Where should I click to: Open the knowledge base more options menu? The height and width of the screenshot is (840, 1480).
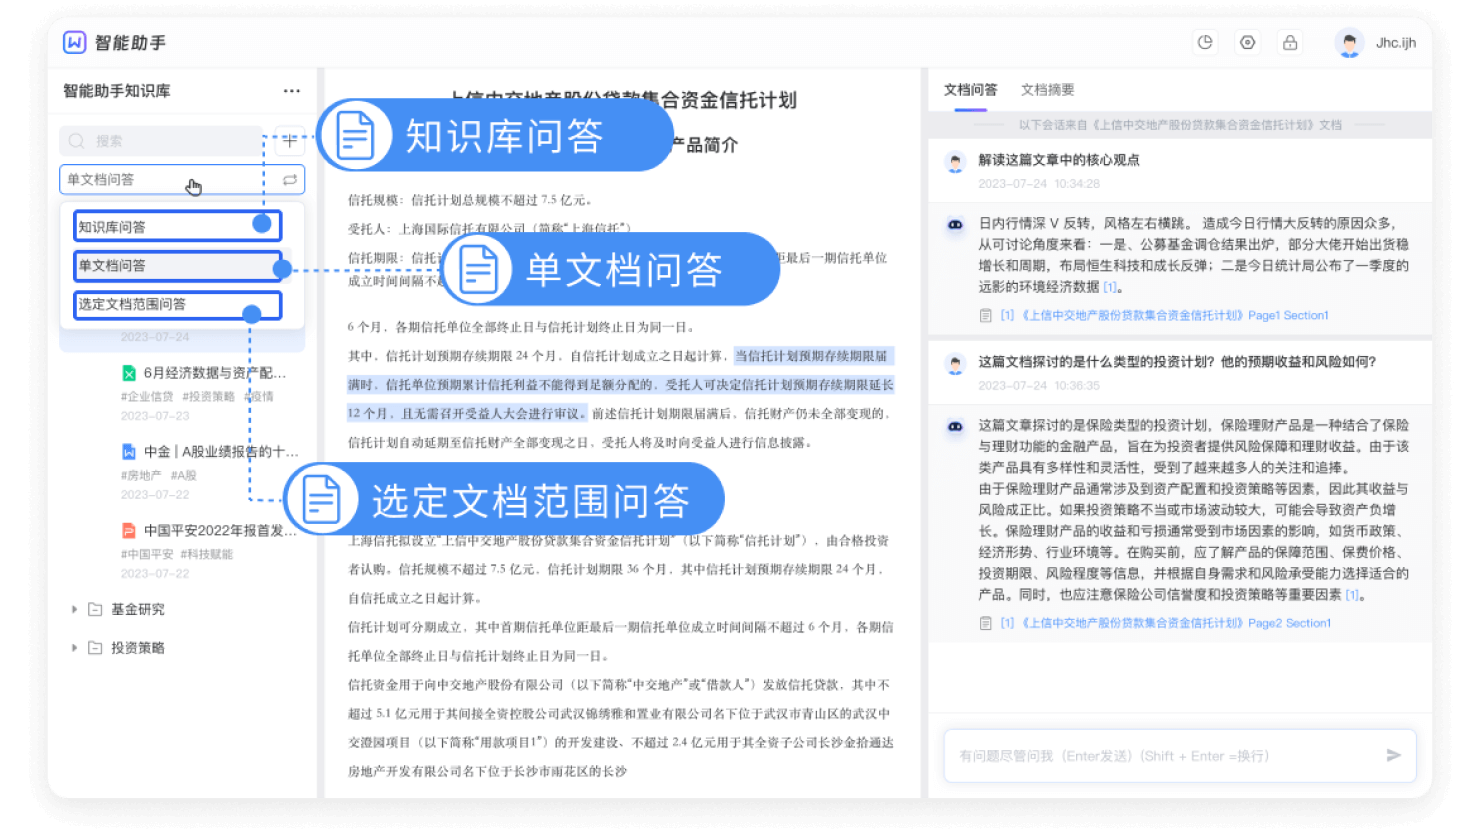pos(292,90)
